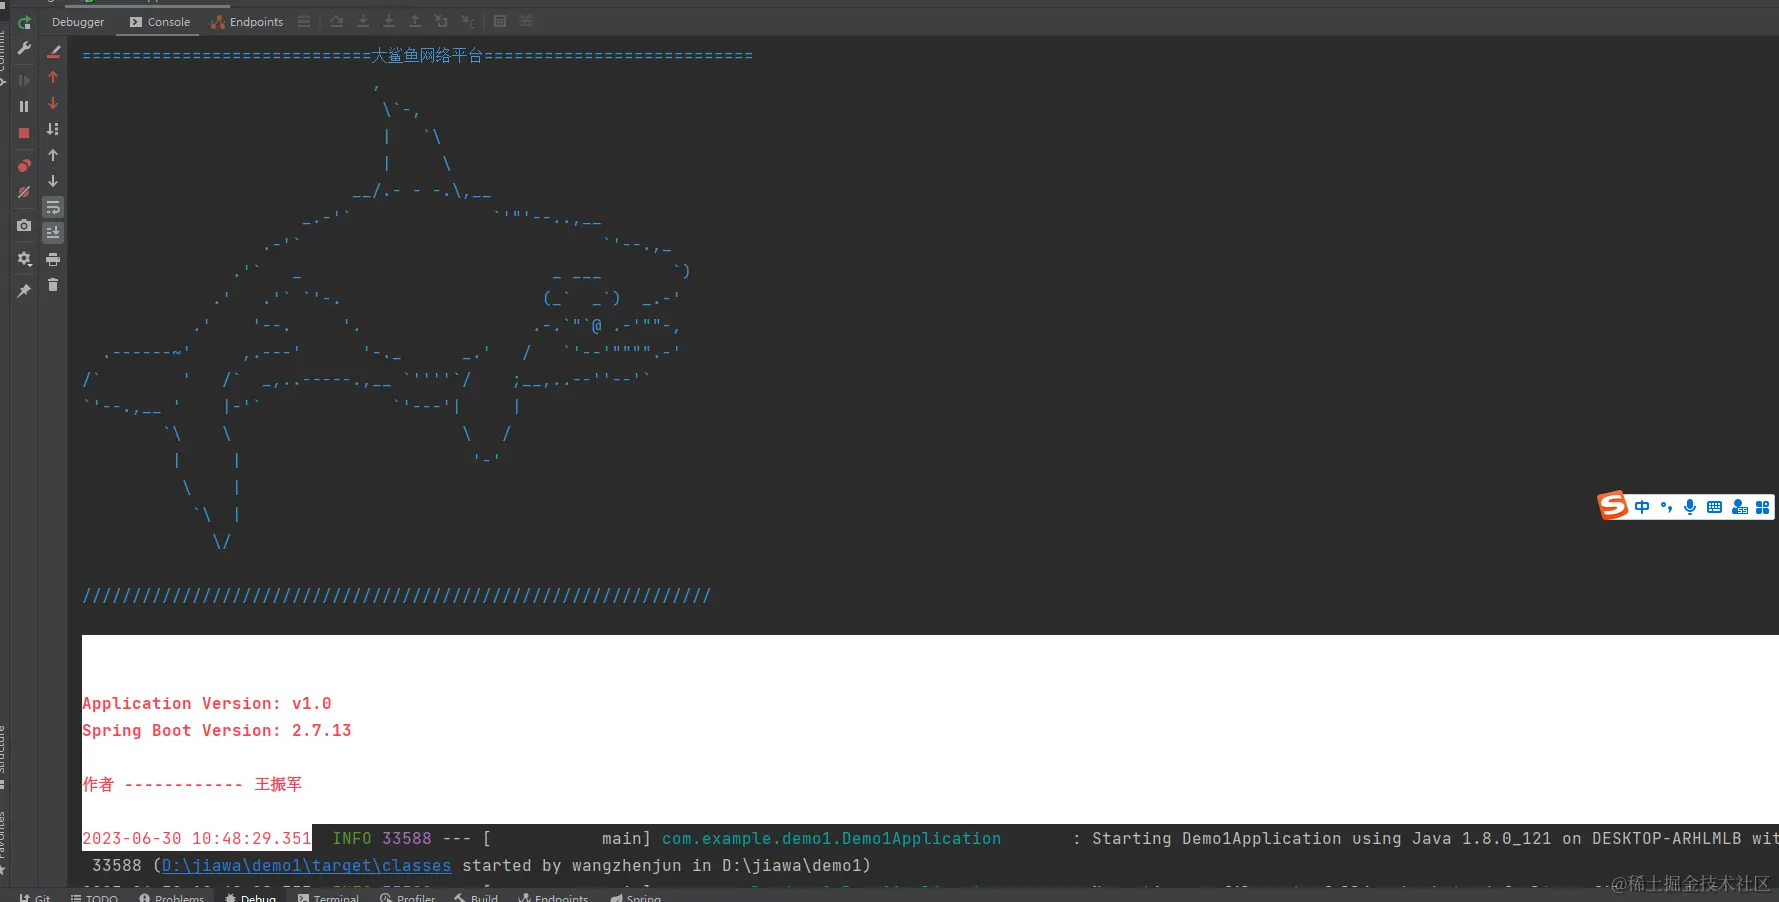1779x902 pixels.
Task: Select Debug tool window tab
Action: [250, 897]
